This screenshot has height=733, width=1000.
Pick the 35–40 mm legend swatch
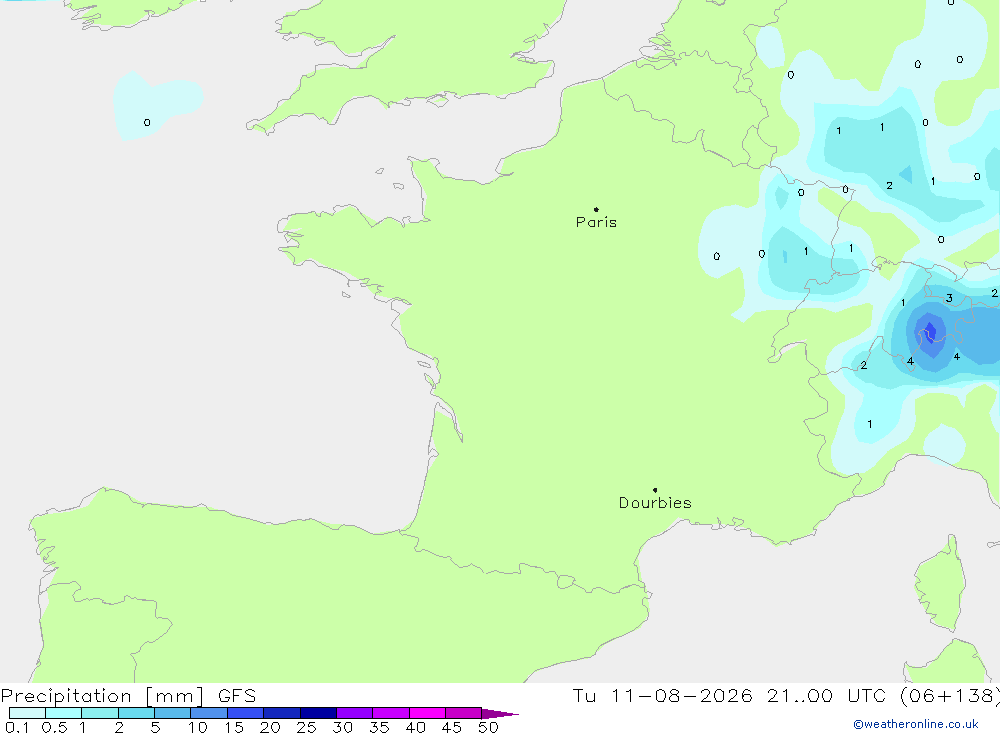click(390, 713)
